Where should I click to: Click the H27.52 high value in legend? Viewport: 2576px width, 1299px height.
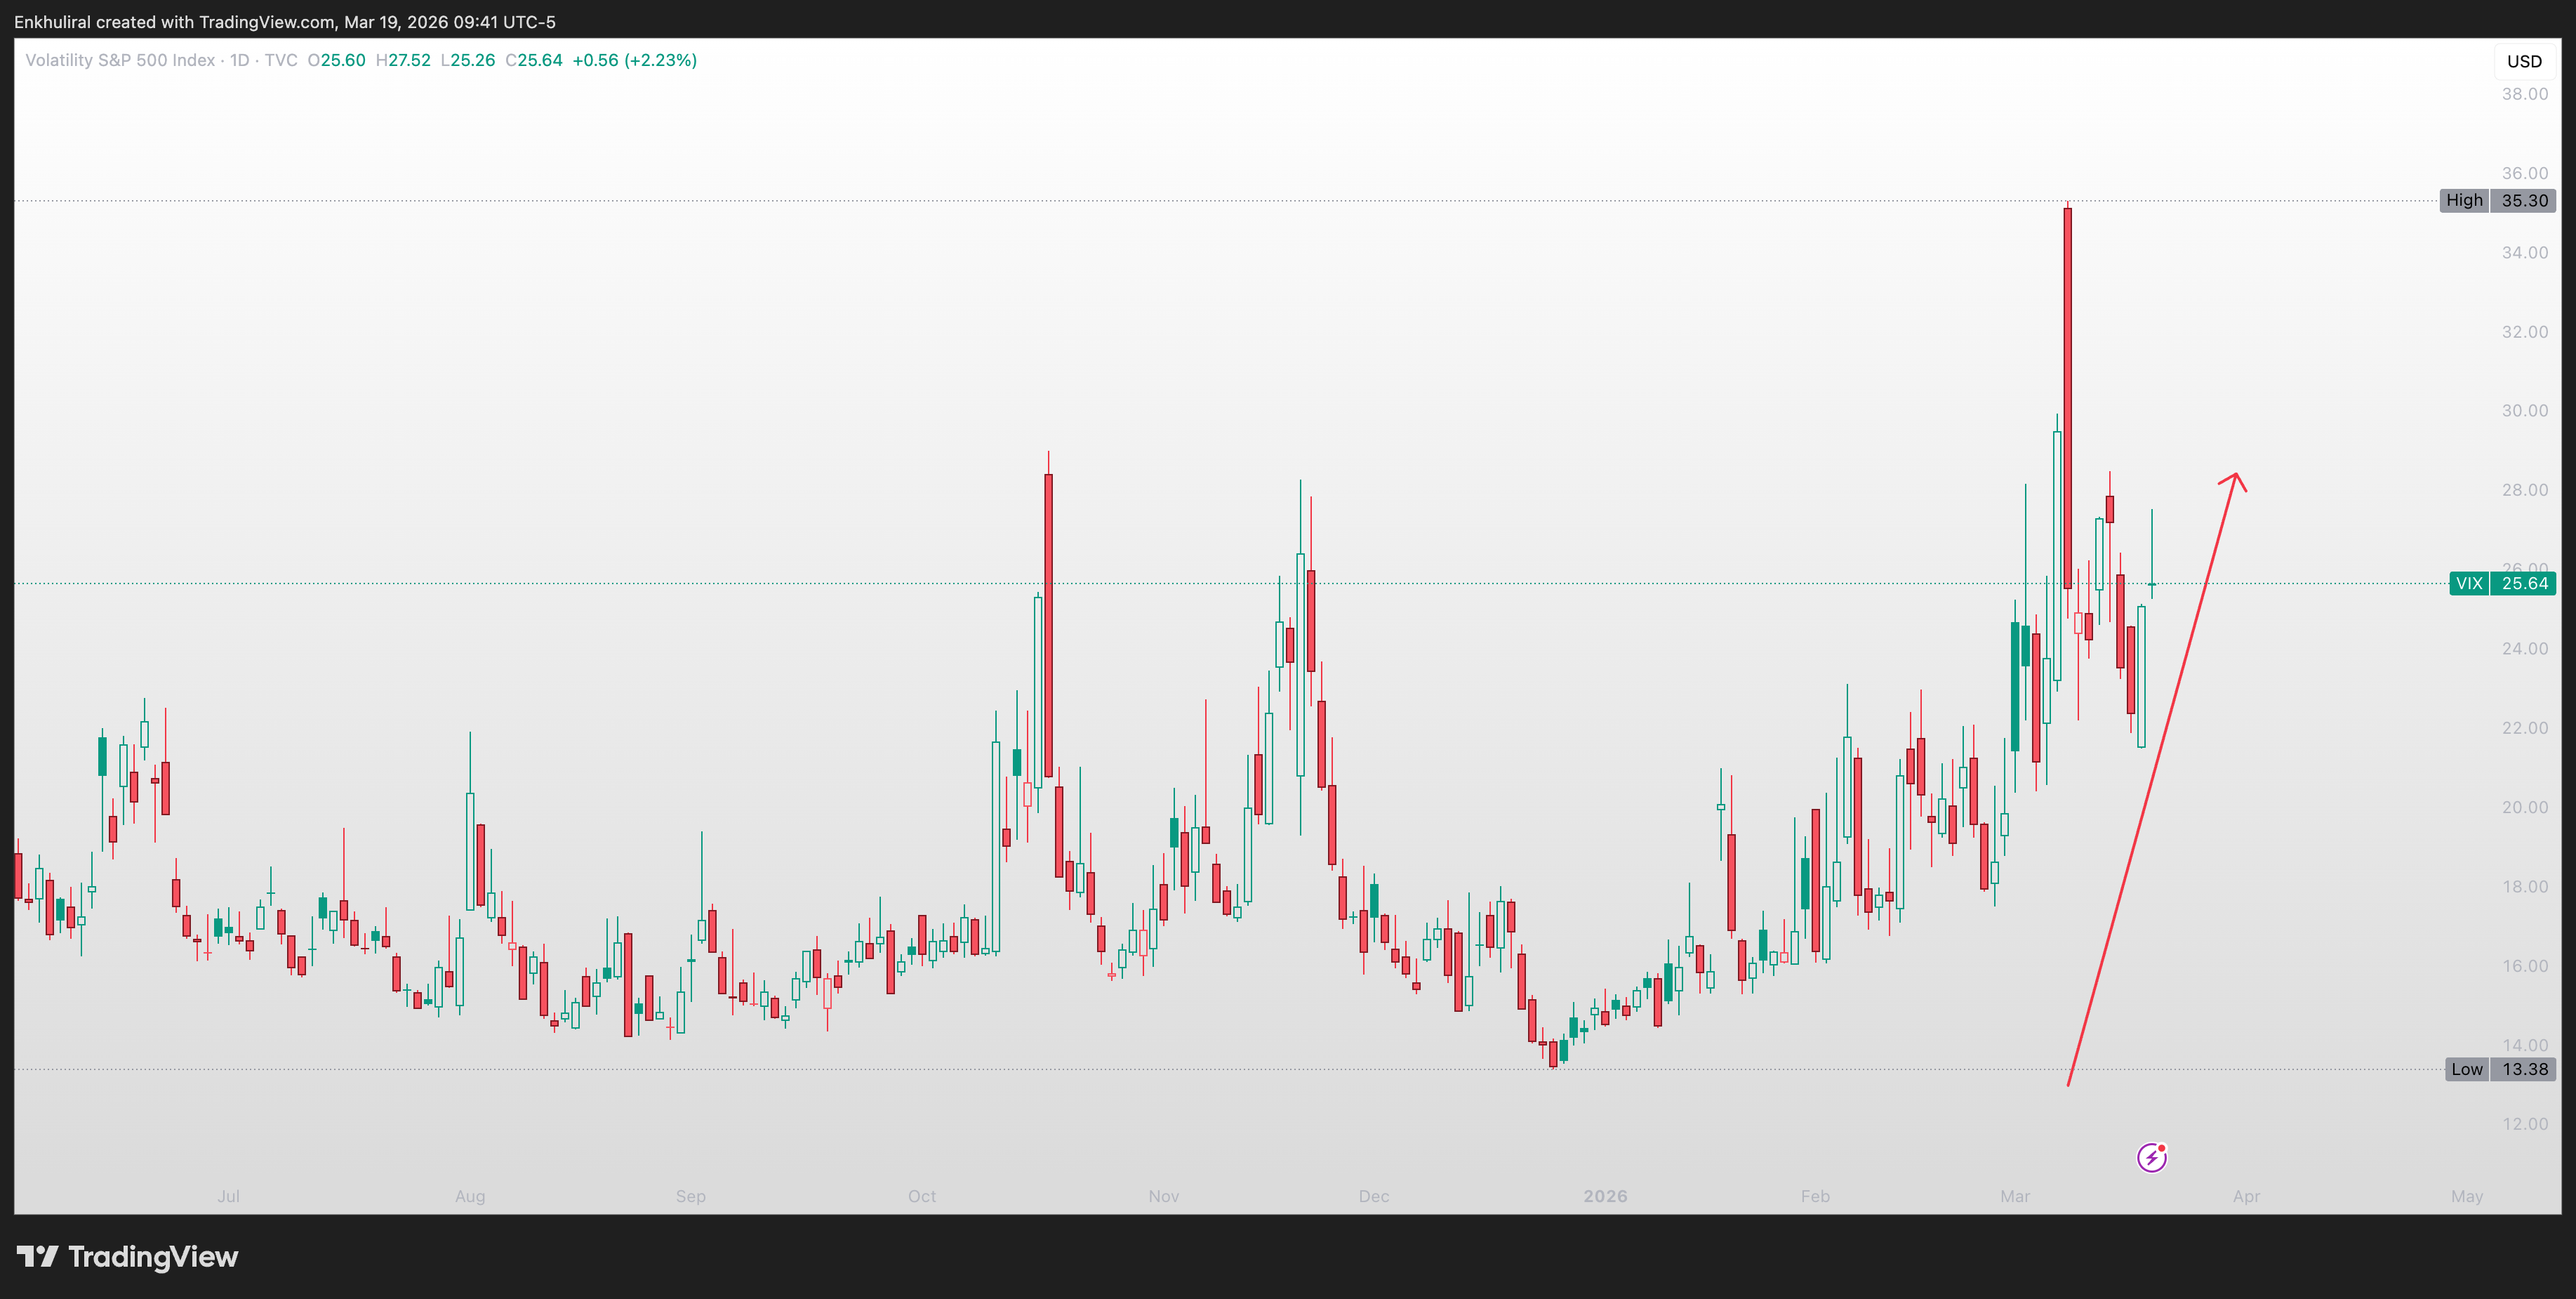[x=403, y=60]
